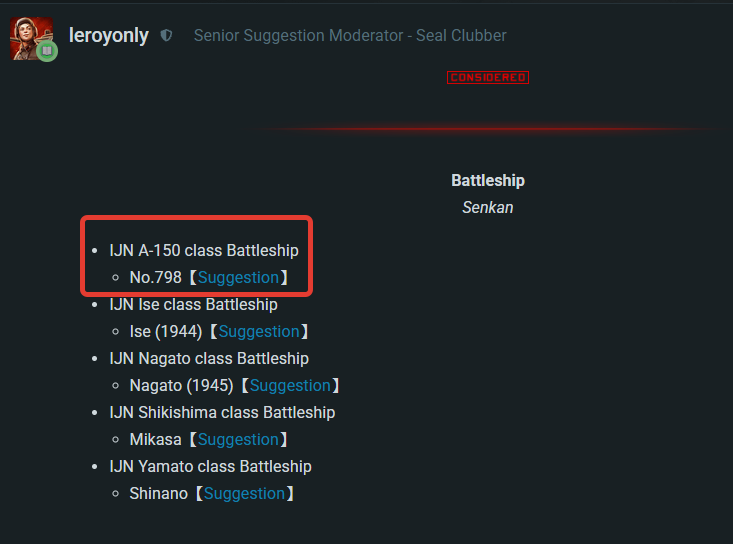
Task: Click the italic Senkan subtitle
Action: (x=488, y=207)
